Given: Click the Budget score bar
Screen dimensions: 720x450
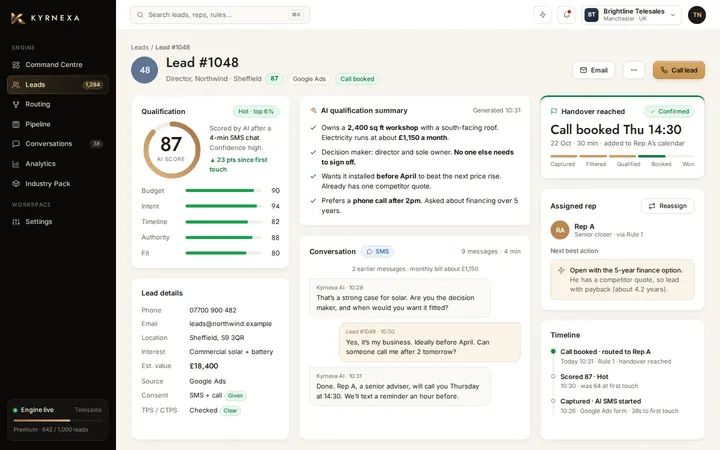Looking at the screenshot, I should (x=223, y=191).
